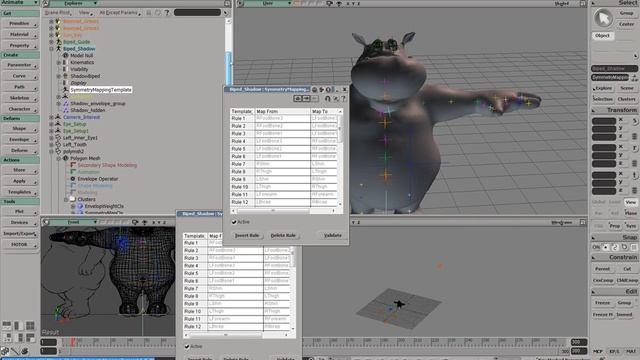Open the Envelope menu
The image size is (640, 360).
coord(20,140)
